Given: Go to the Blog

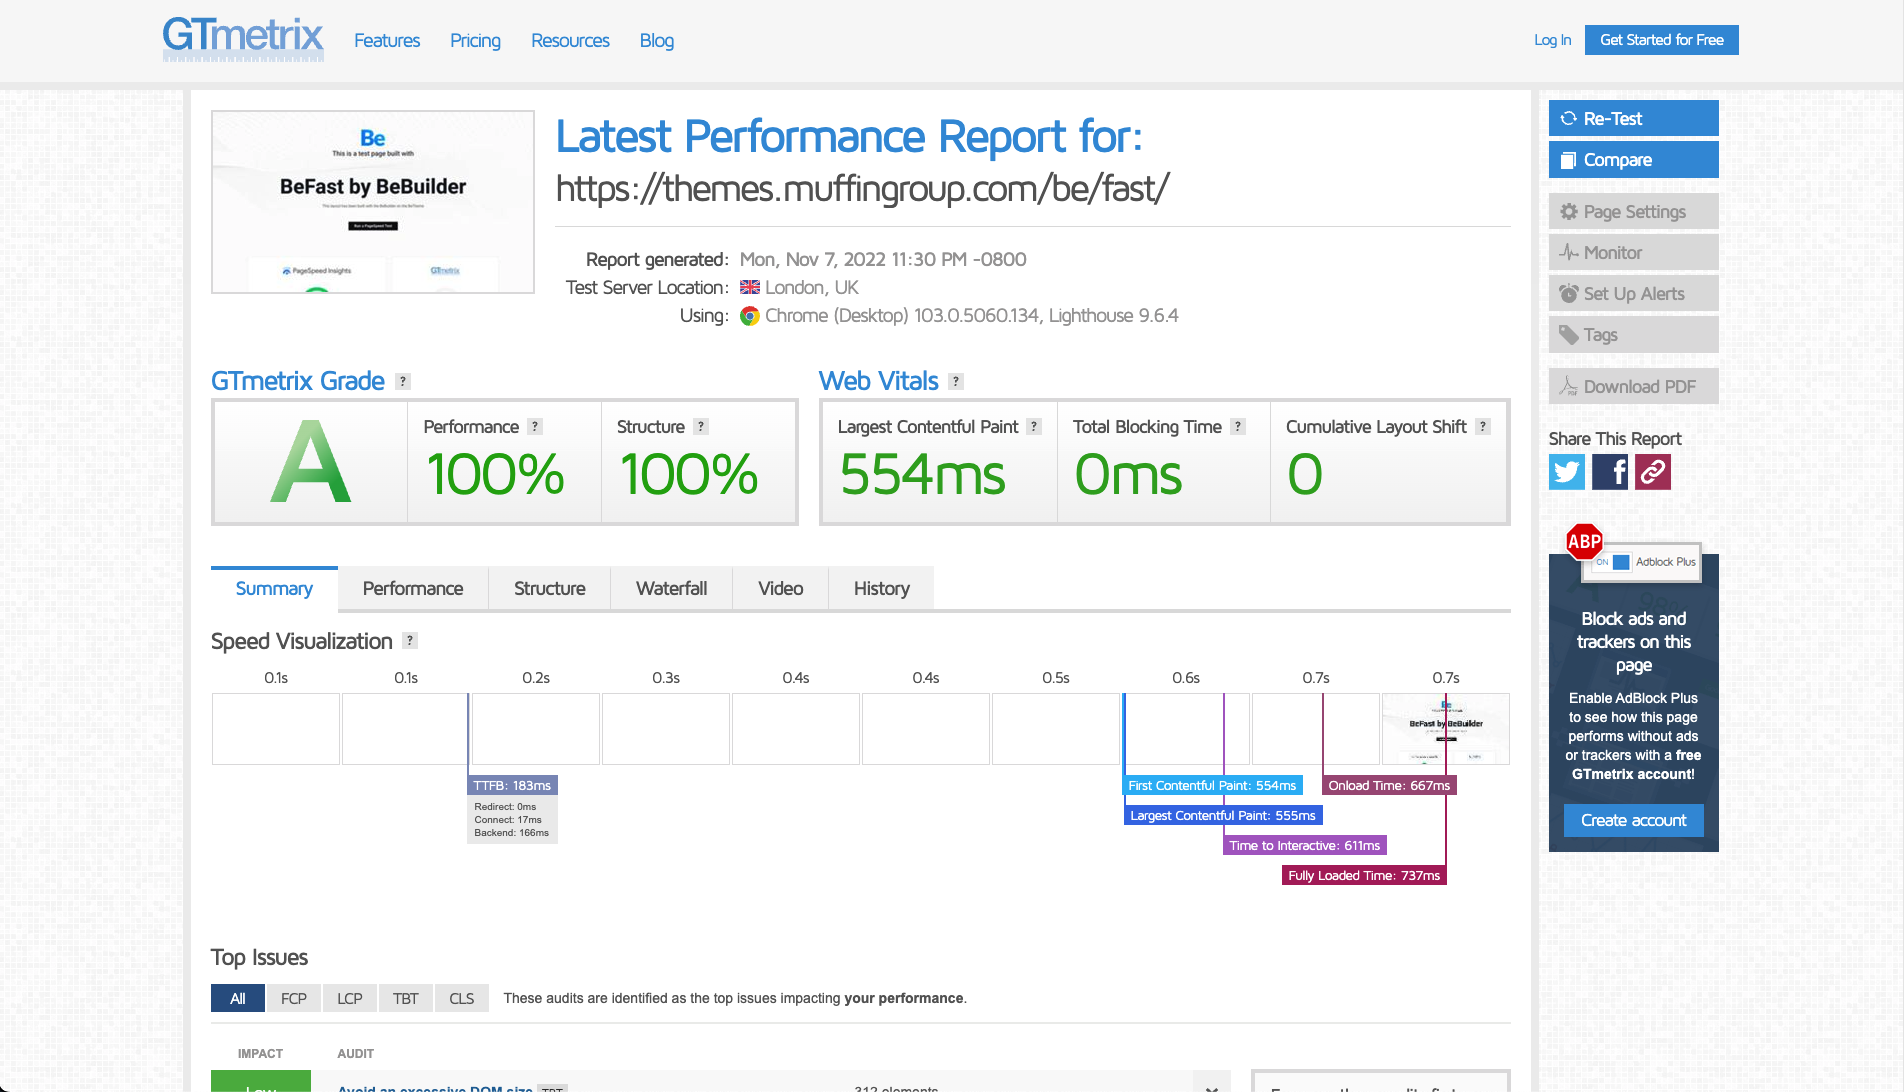Looking at the screenshot, I should pyautogui.click(x=657, y=40).
